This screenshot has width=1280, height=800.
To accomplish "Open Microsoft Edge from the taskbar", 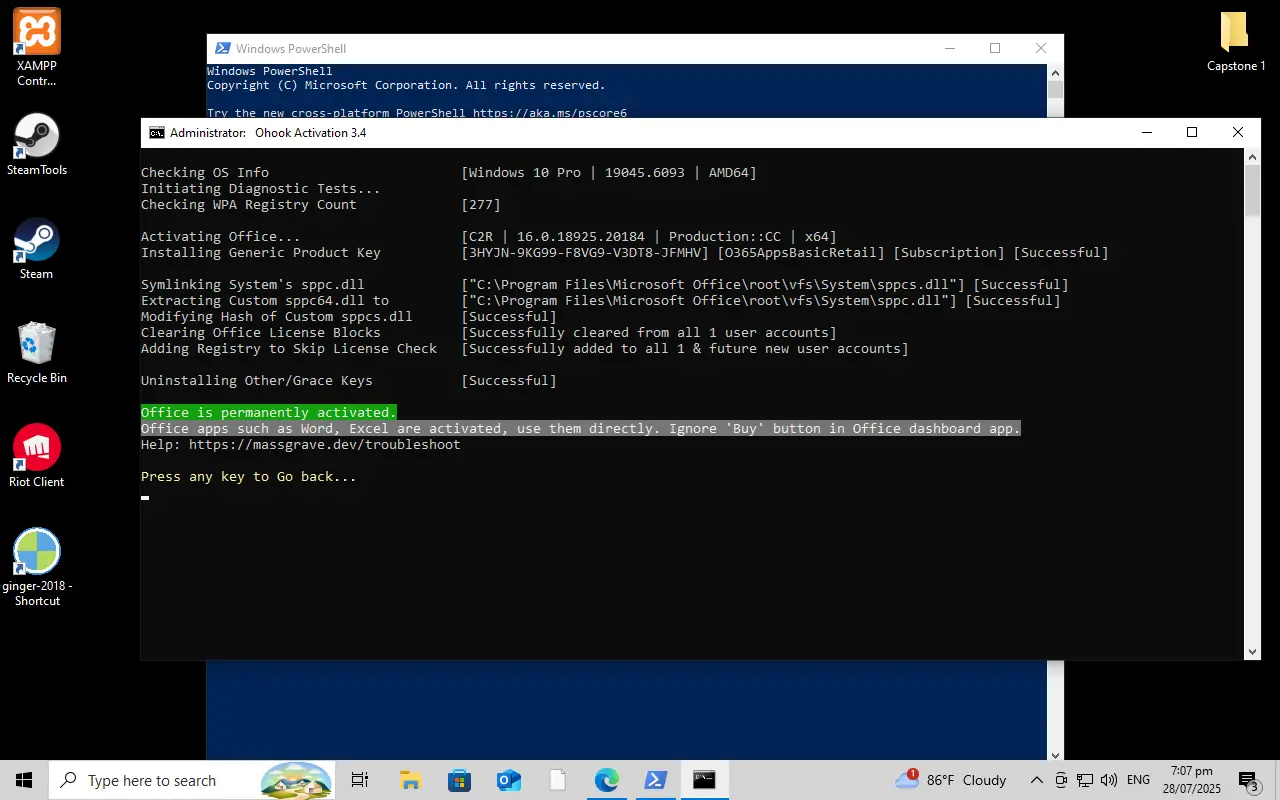I will pyautogui.click(x=606, y=780).
